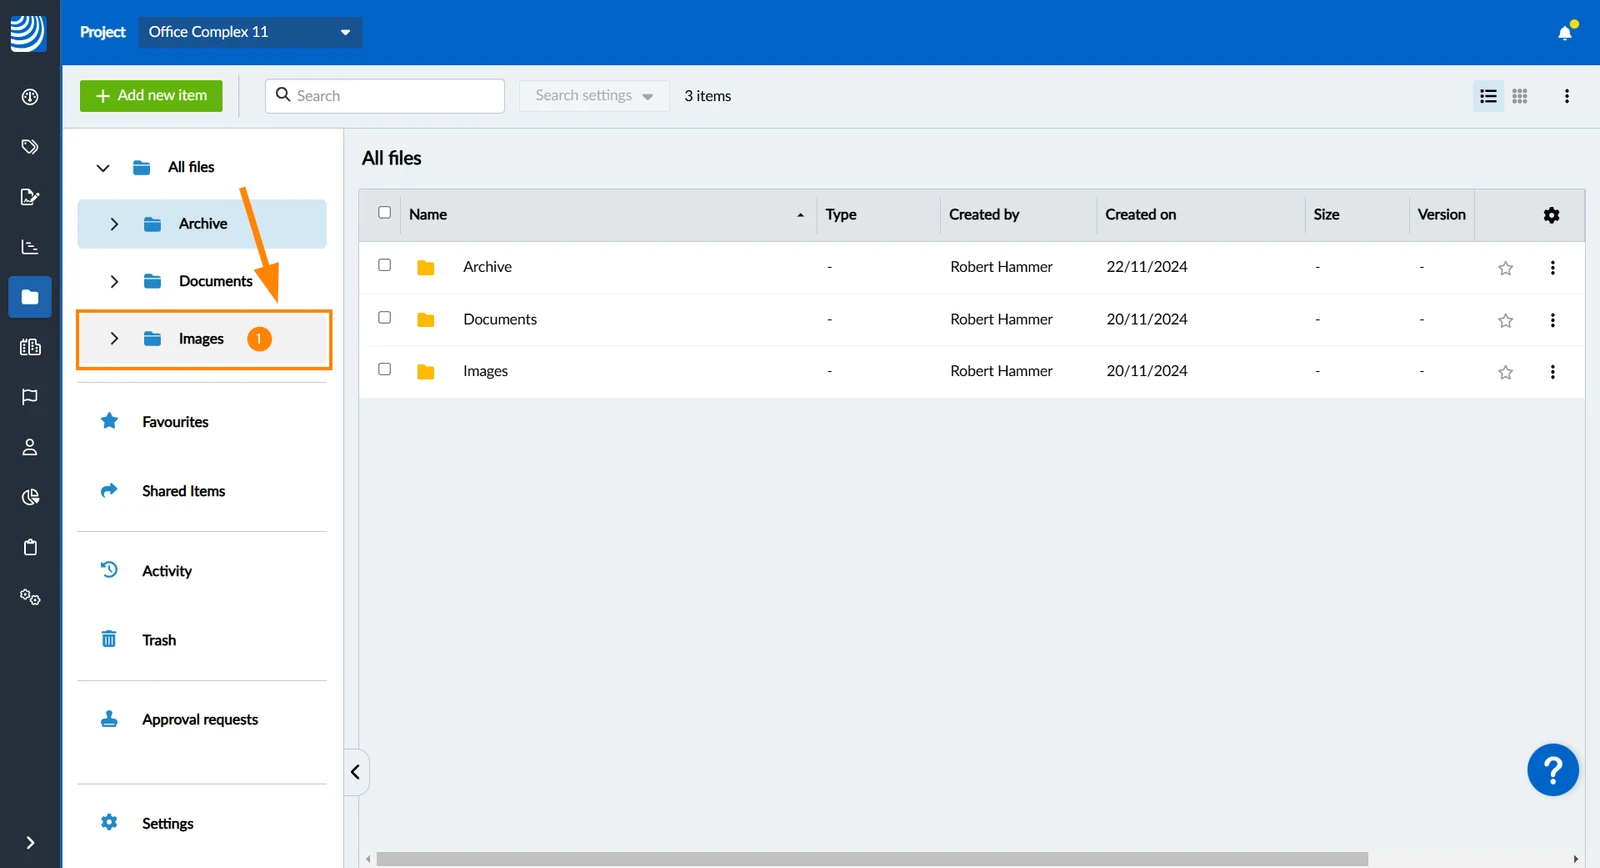Switch to grid view
The image size is (1600, 868).
[1520, 96]
